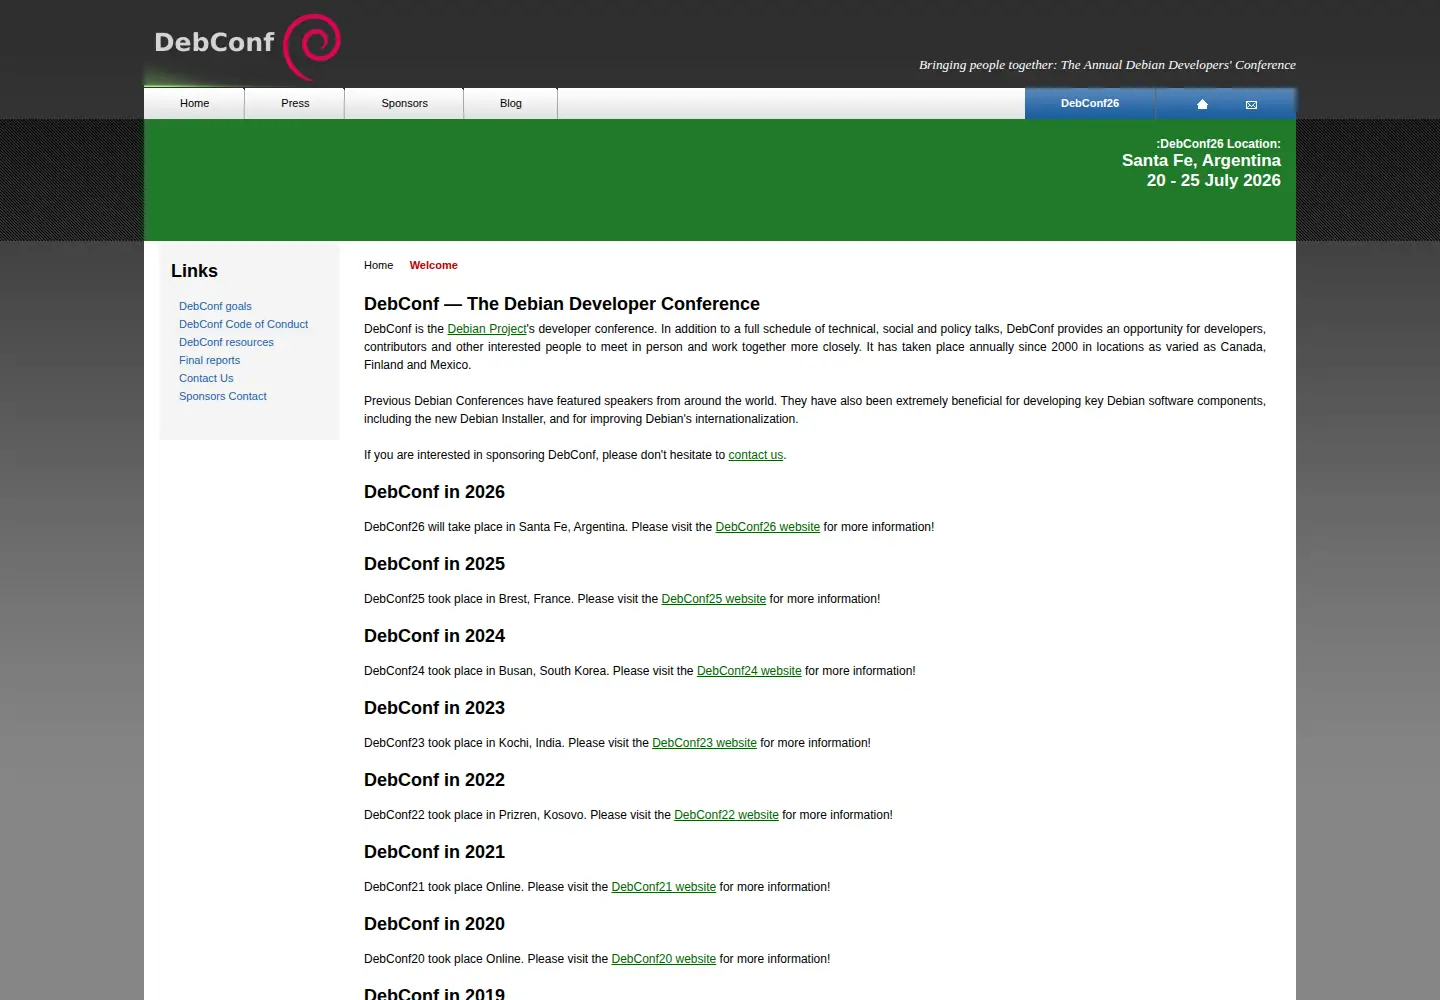Open Final reports sidebar link
The height and width of the screenshot is (1000, 1440).
point(209,360)
